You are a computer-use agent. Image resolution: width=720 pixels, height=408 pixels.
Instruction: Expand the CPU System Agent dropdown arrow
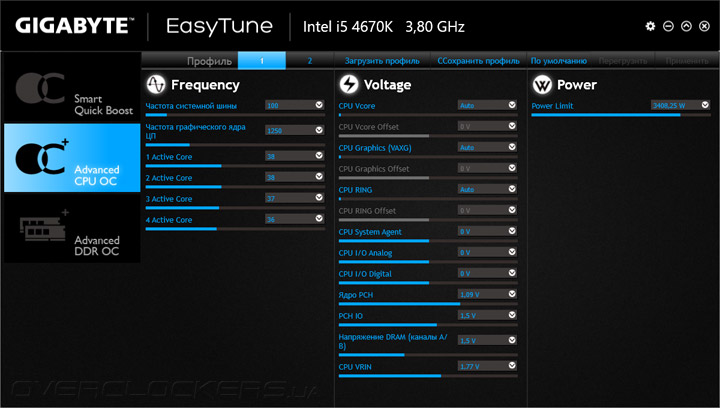pos(512,231)
